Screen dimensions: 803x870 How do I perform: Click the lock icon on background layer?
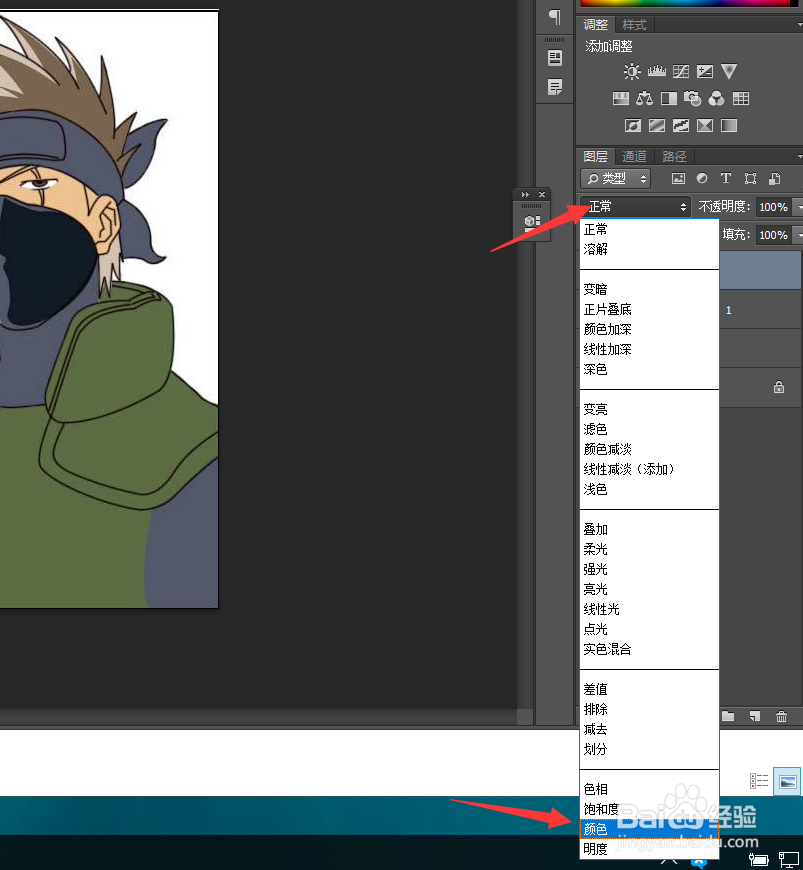779,387
